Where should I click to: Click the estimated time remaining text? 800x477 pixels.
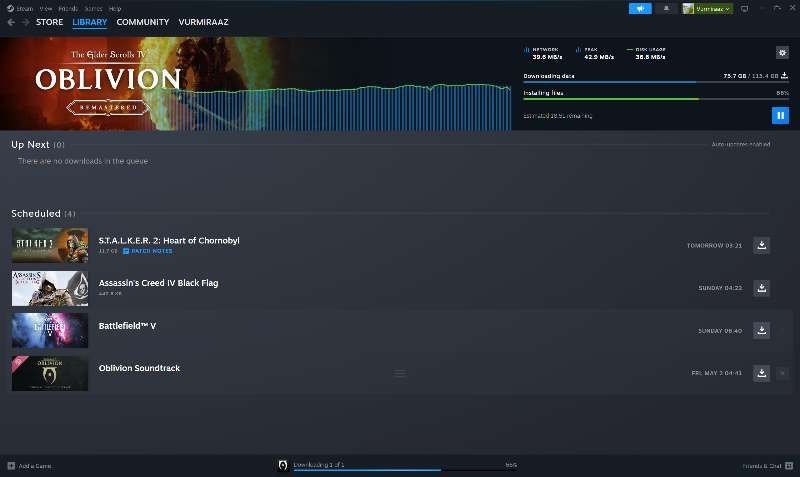558,116
